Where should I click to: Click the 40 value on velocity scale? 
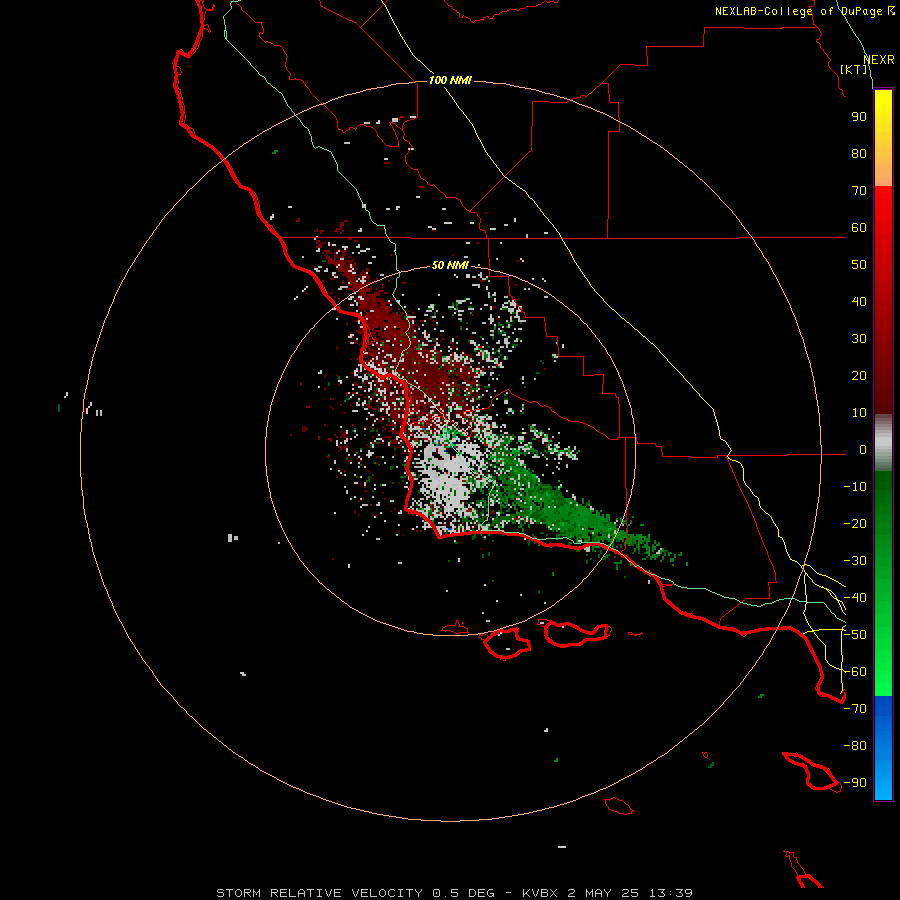coord(859,302)
